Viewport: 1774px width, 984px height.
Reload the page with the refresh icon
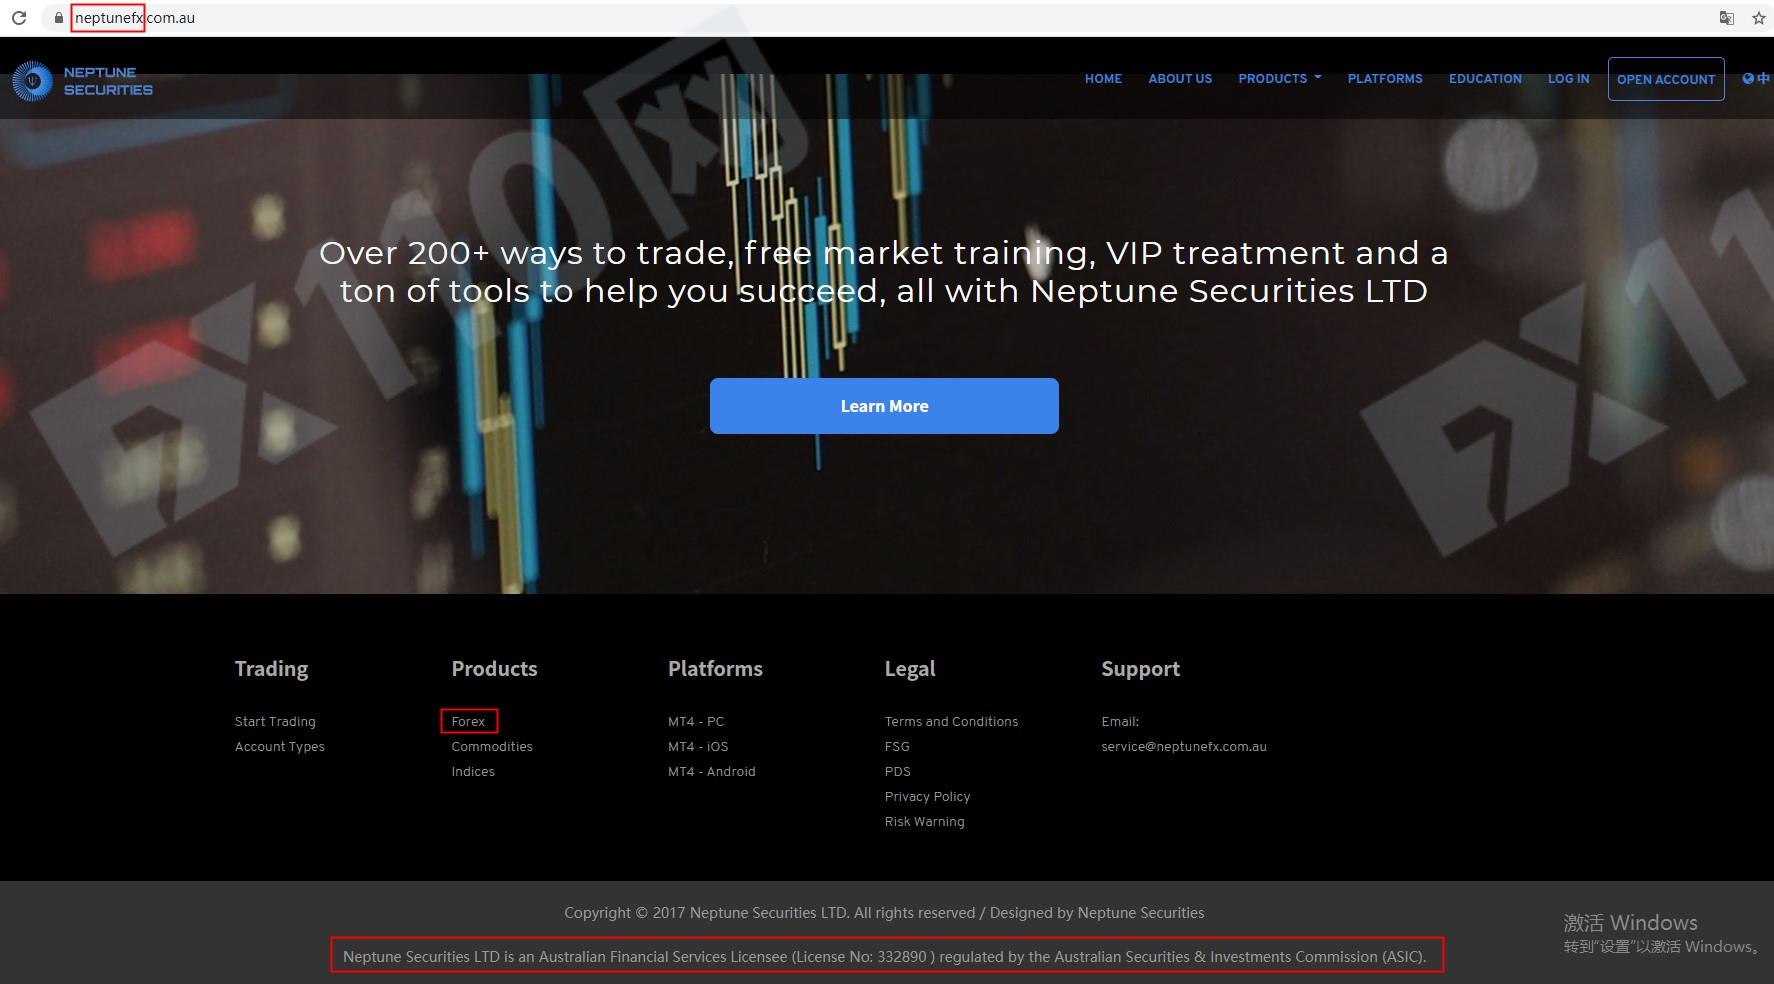pyautogui.click(x=18, y=18)
